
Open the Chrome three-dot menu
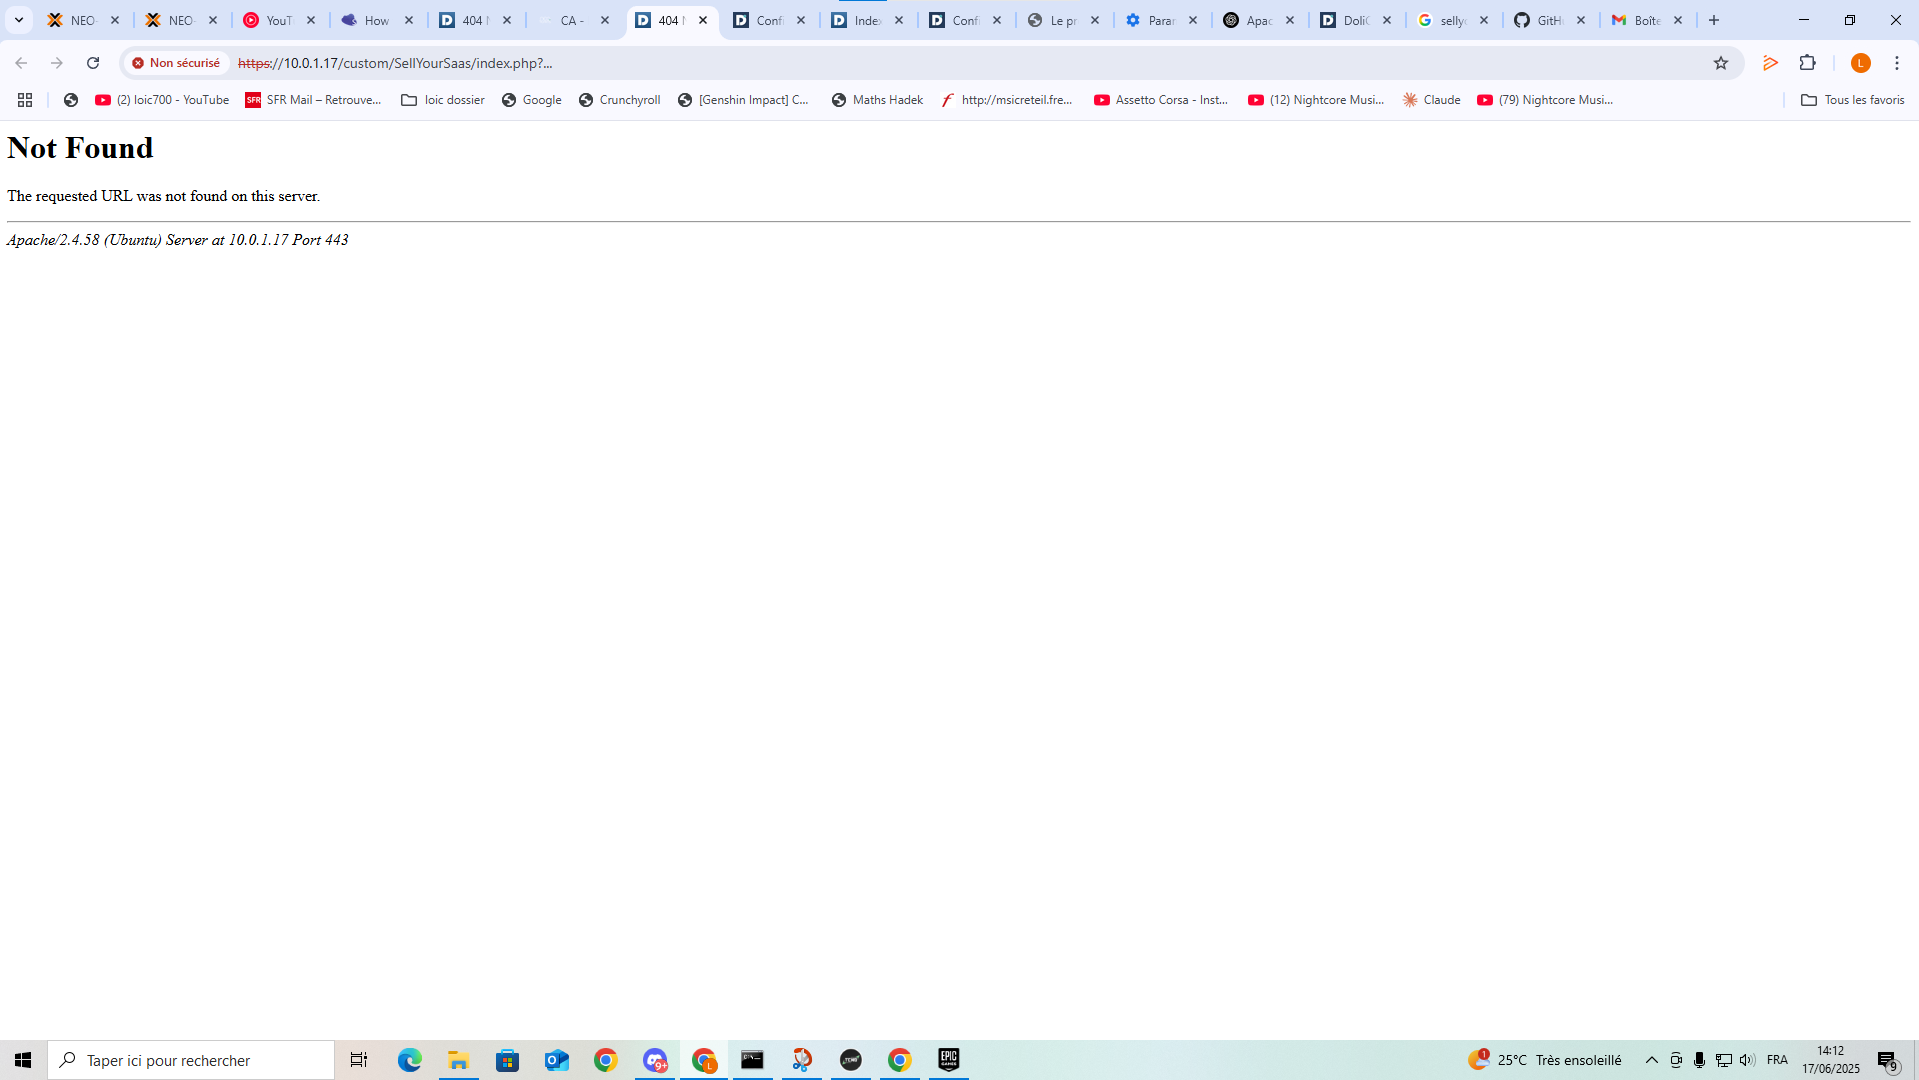point(1897,63)
